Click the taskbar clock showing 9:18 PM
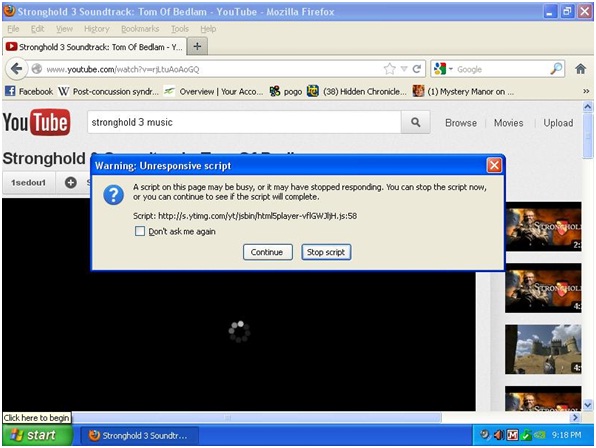 tap(566, 435)
